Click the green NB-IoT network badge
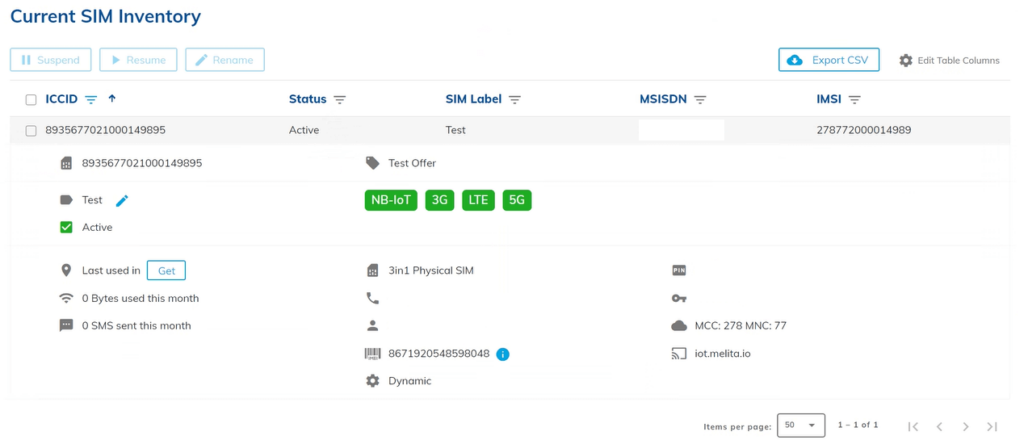This screenshot has width=1024, height=440. click(391, 200)
